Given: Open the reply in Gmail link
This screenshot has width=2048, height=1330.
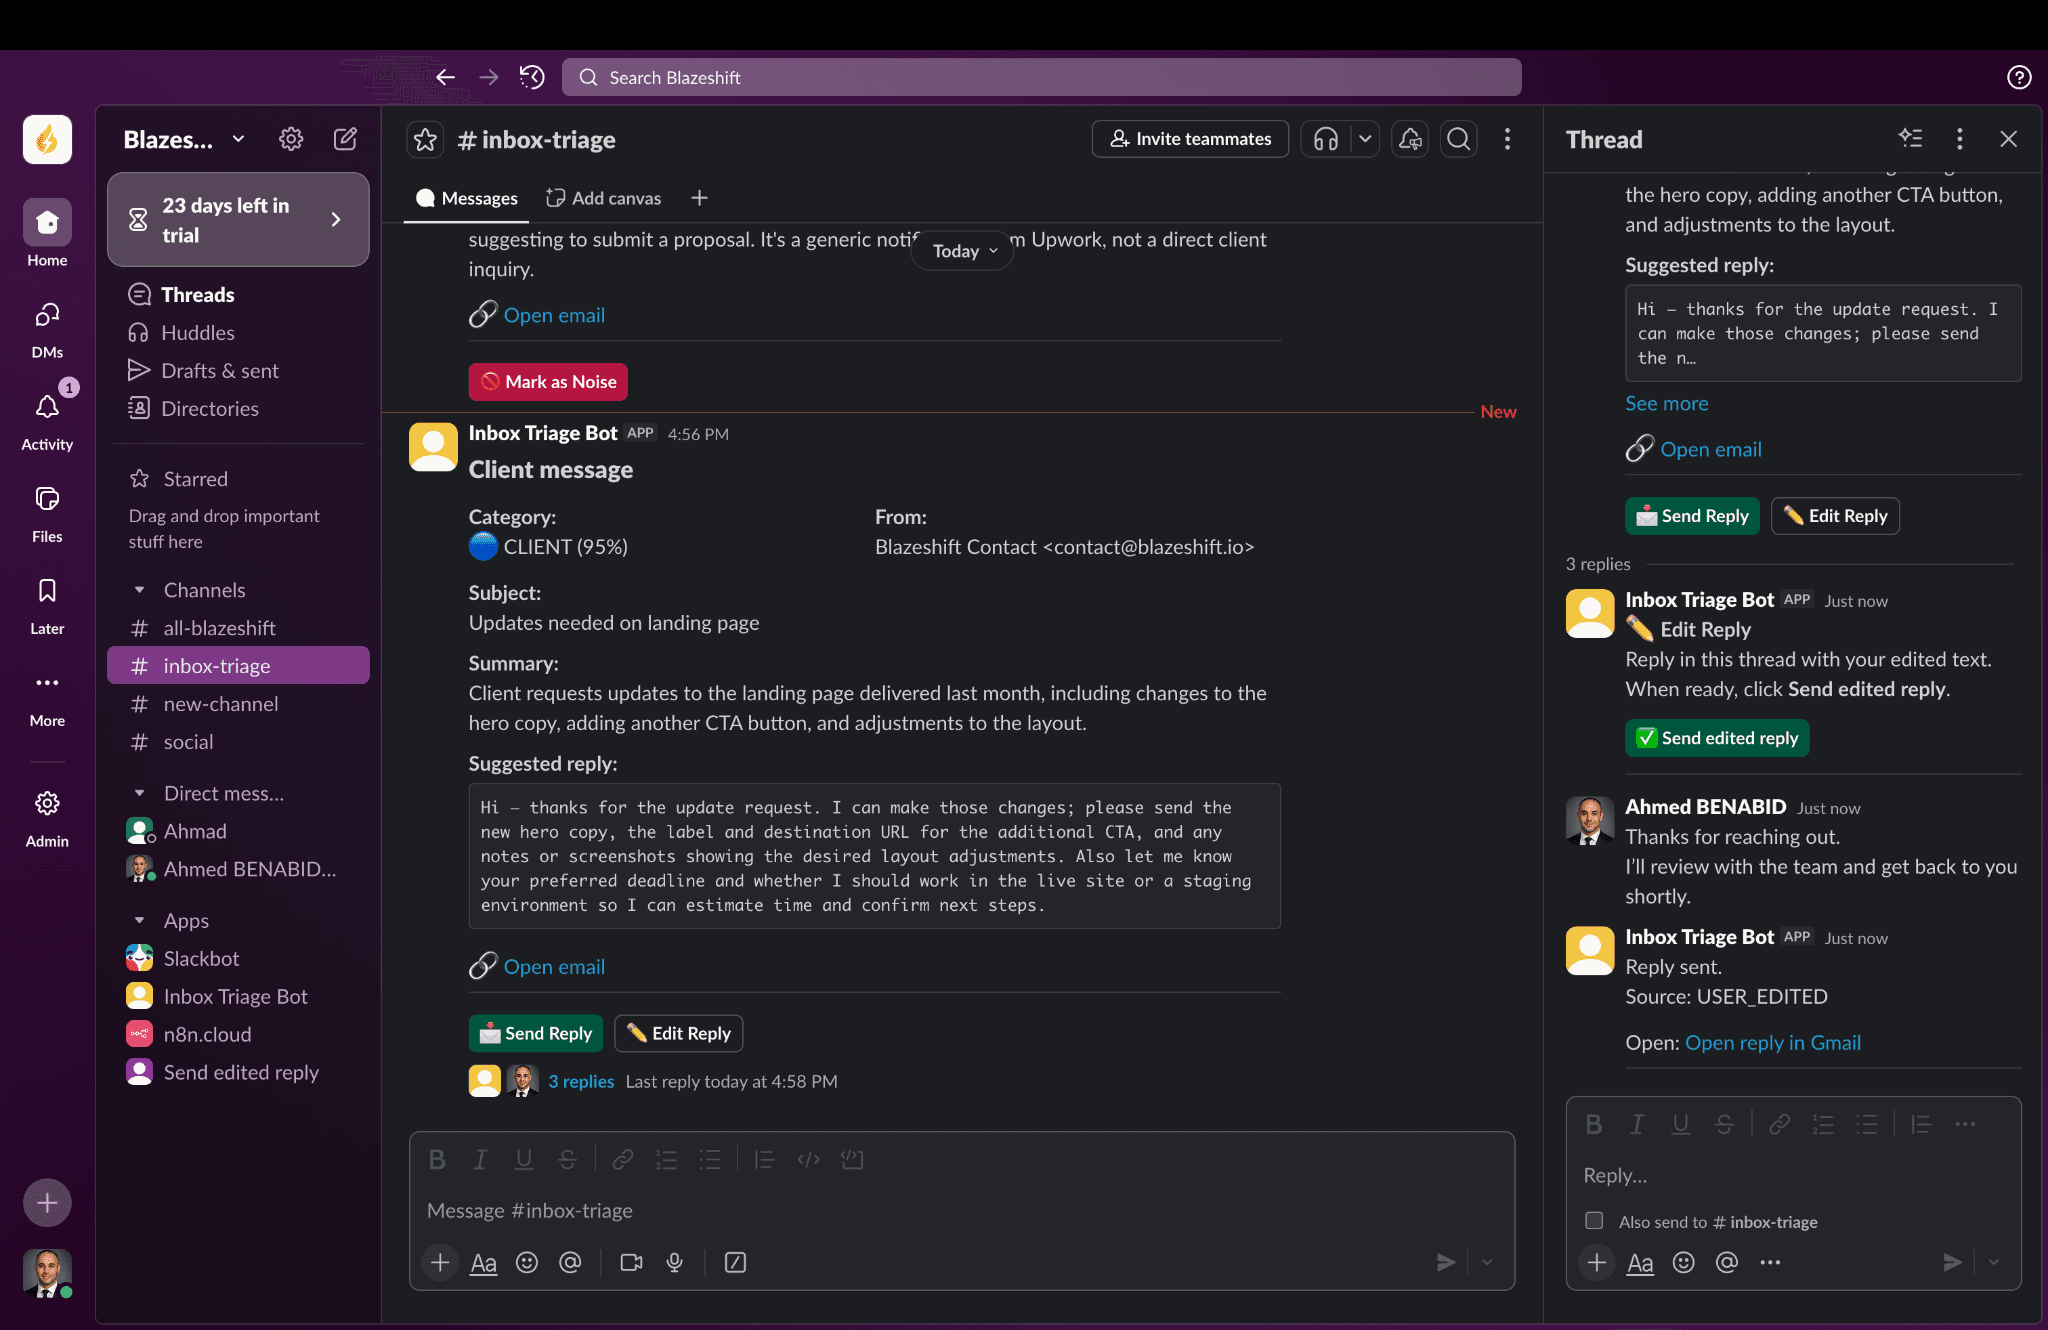Looking at the screenshot, I should tap(1772, 1042).
